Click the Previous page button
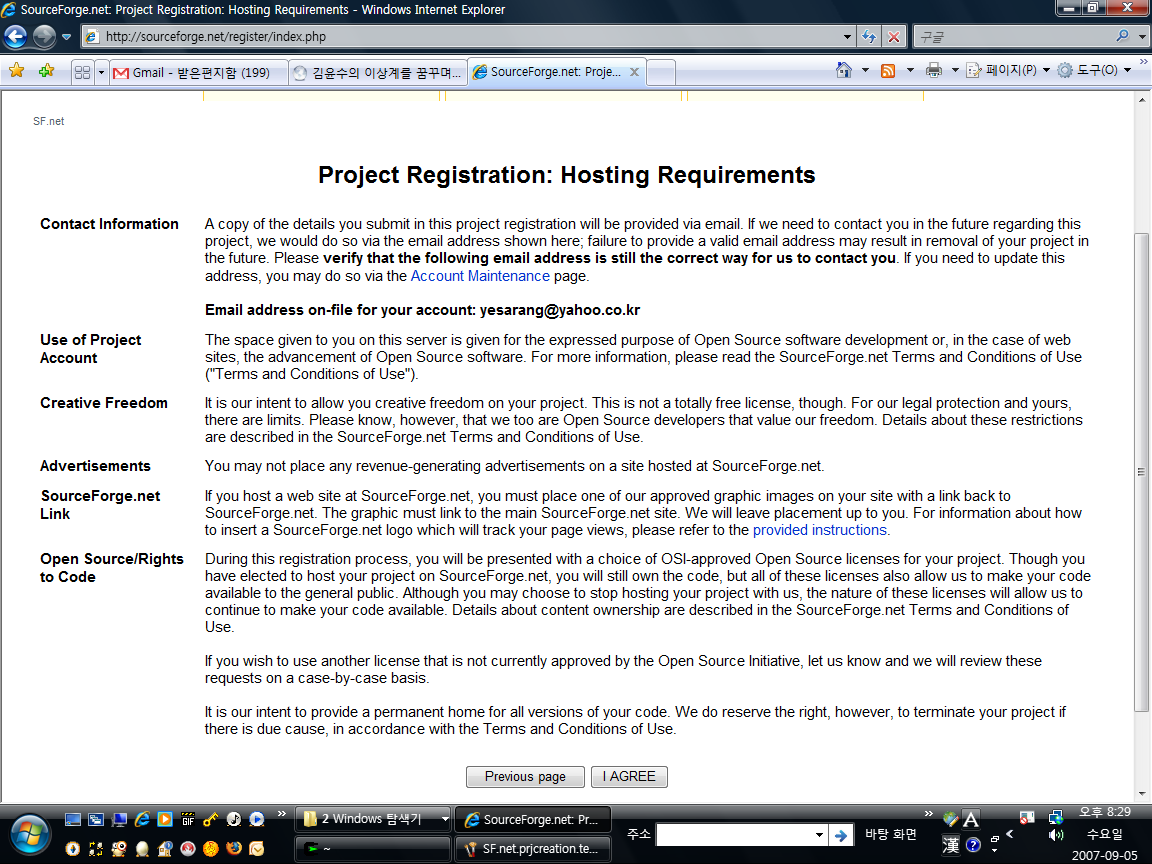 coord(525,777)
